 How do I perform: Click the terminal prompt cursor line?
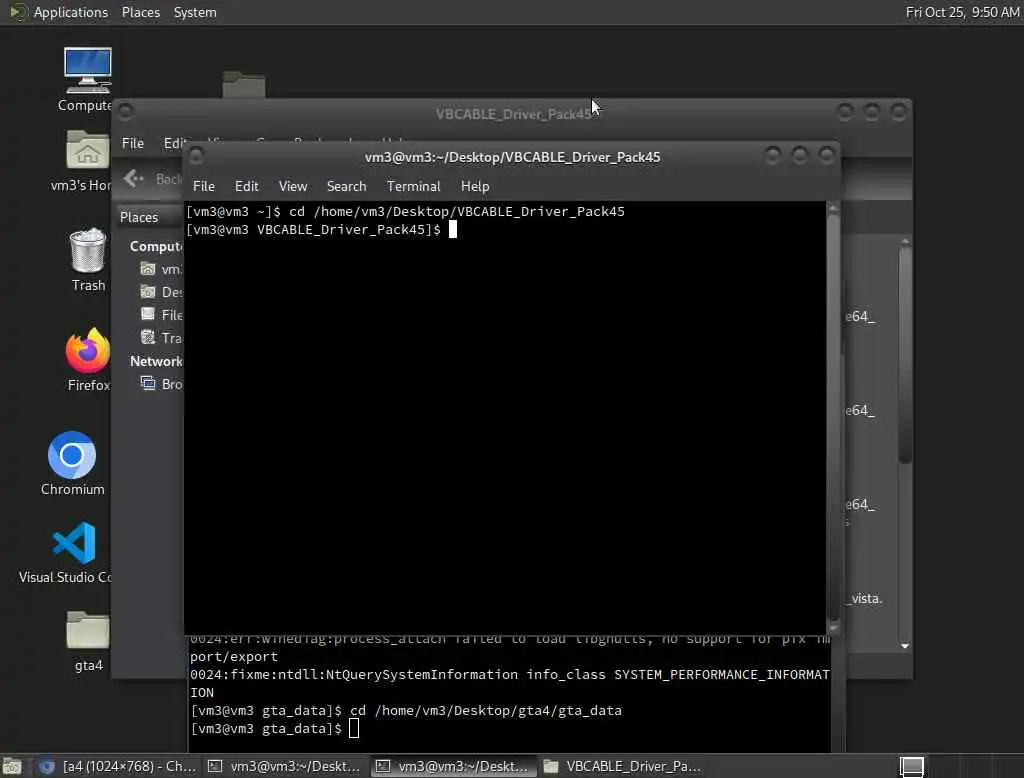point(321,230)
